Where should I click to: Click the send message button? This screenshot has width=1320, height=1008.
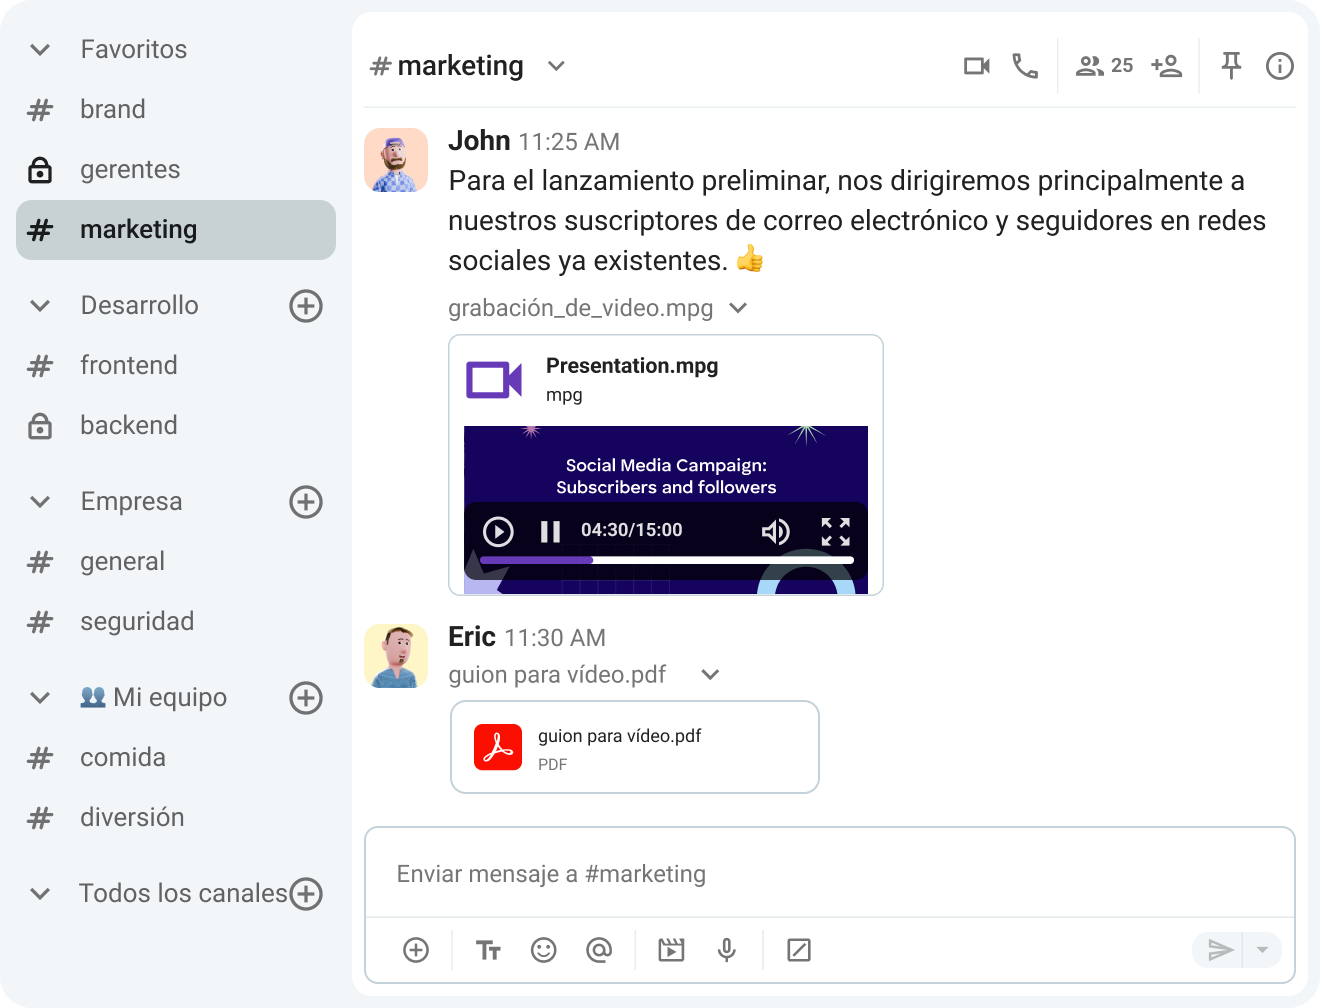click(x=1219, y=950)
